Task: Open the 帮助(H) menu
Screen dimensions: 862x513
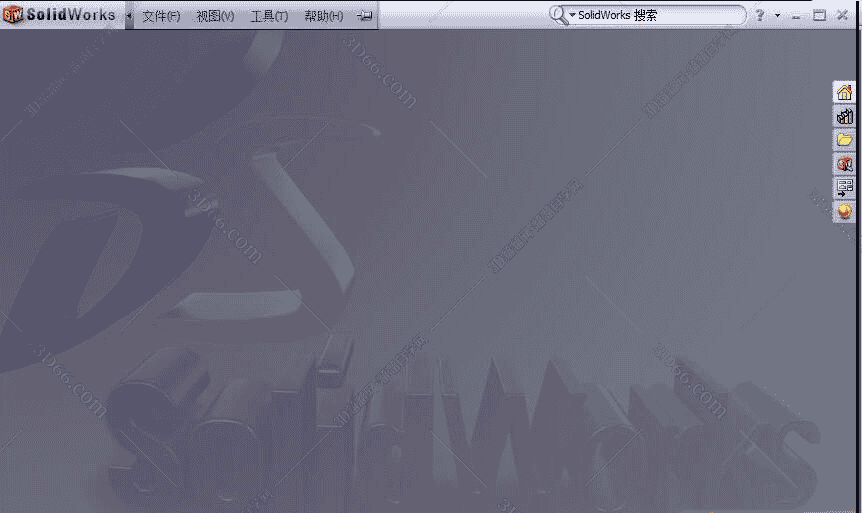Action: click(x=323, y=16)
